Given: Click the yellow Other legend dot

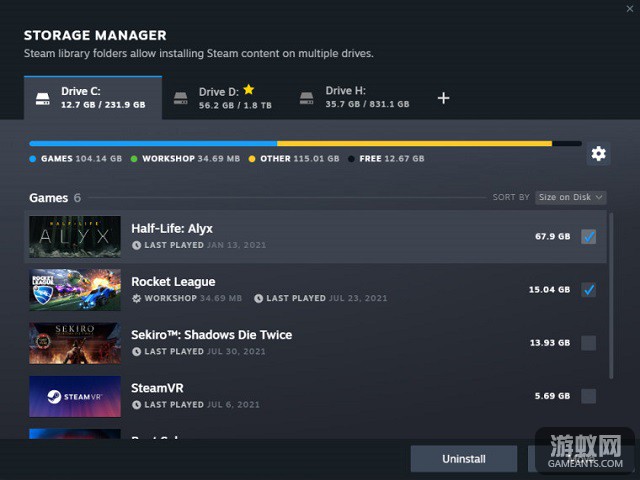Looking at the screenshot, I should pyautogui.click(x=252, y=159).
